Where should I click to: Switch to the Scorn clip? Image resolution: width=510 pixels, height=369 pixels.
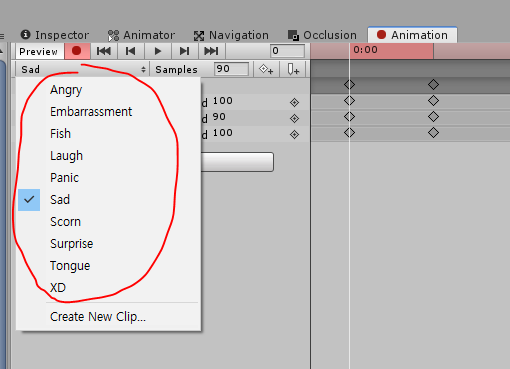coord(108,222)
